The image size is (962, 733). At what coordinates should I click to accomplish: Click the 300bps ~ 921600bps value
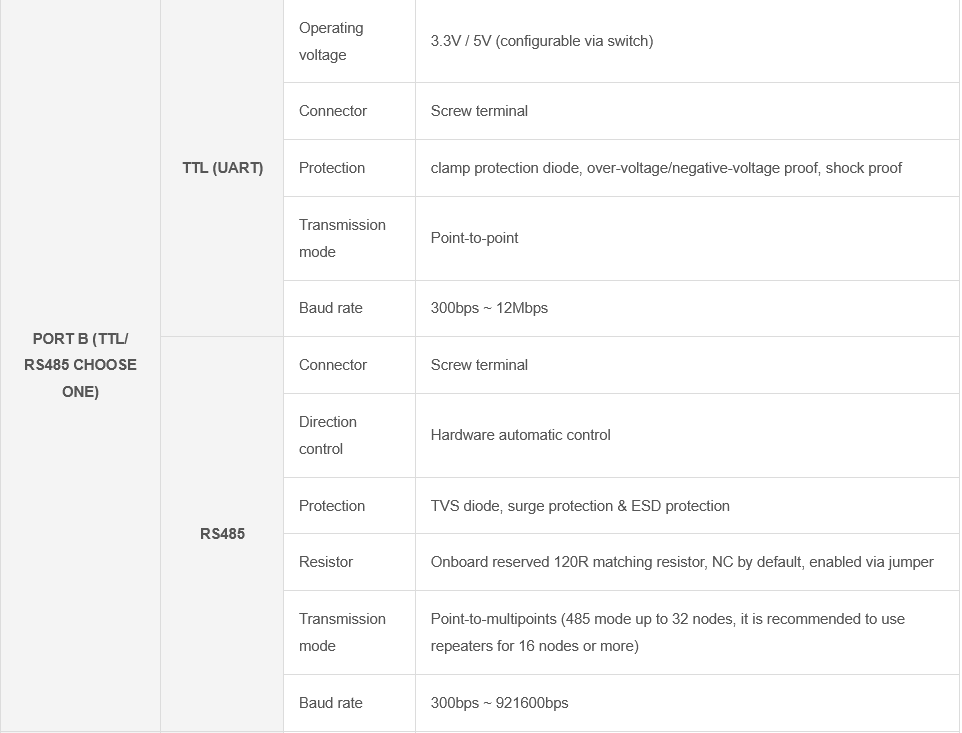point(499,703)
